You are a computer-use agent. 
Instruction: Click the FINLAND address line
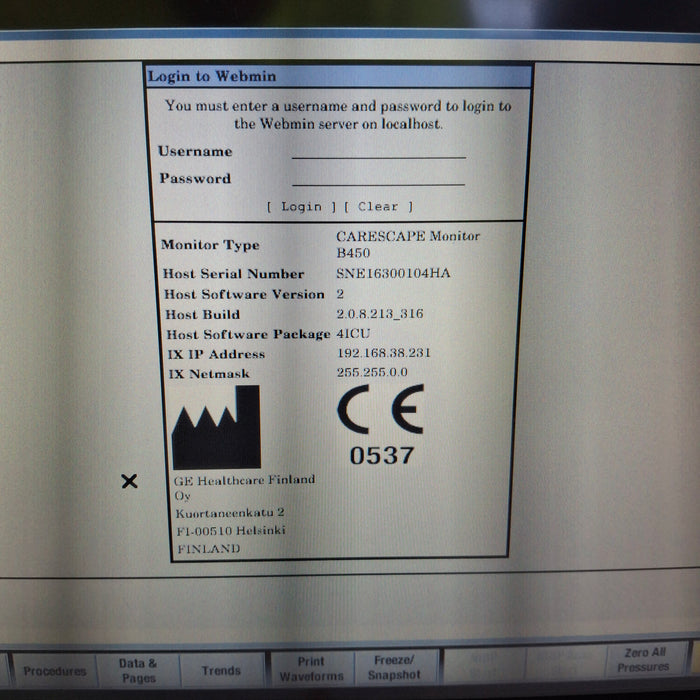coord(208,549)
